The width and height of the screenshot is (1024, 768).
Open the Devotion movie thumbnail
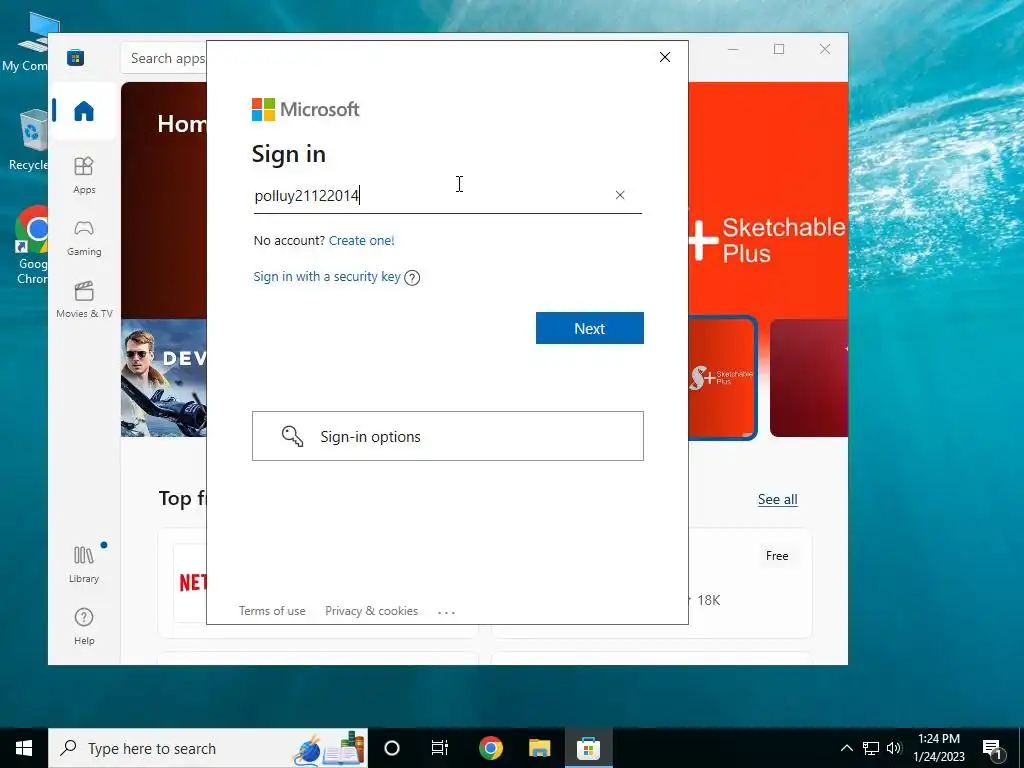click(164, 378)
